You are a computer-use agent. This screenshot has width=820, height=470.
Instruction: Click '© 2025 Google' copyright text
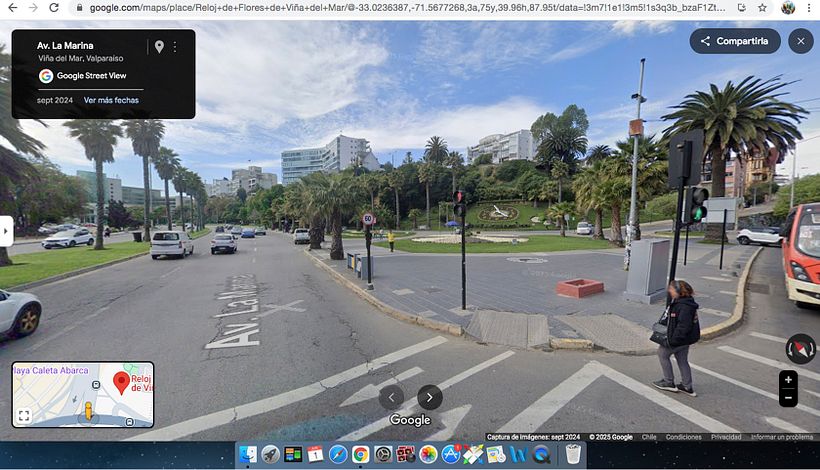click(611, 437)
